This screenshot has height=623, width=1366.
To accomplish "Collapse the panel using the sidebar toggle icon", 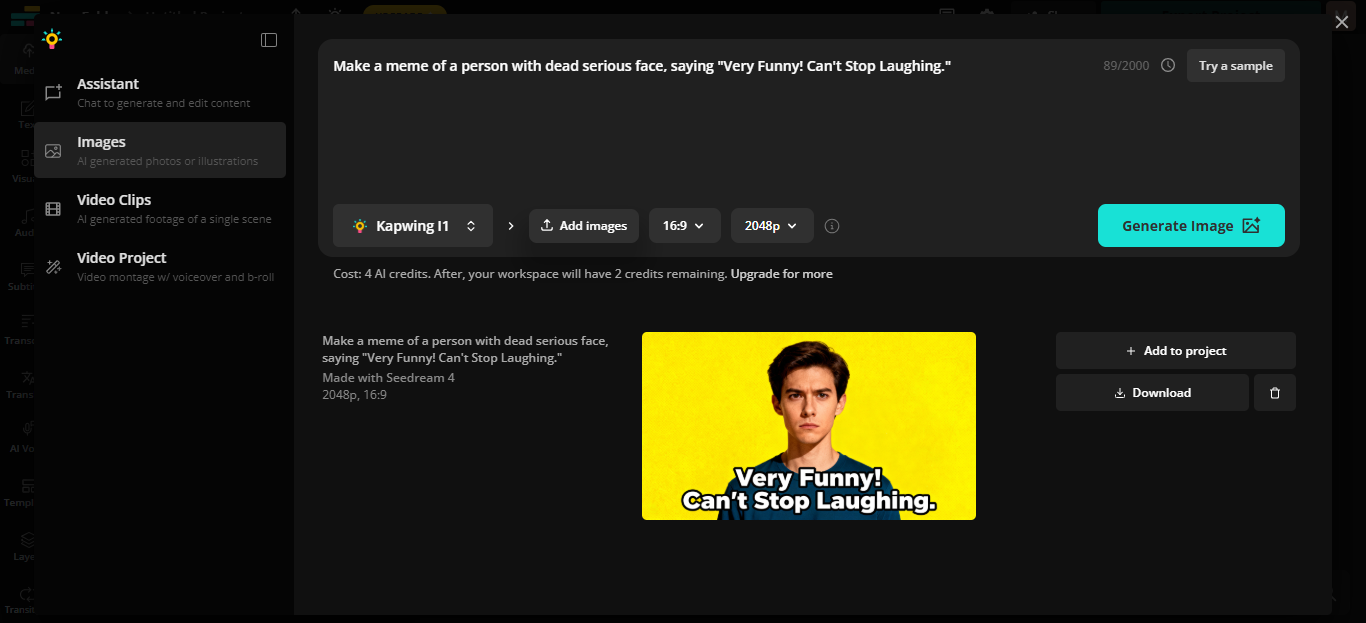I will point(268,39).
